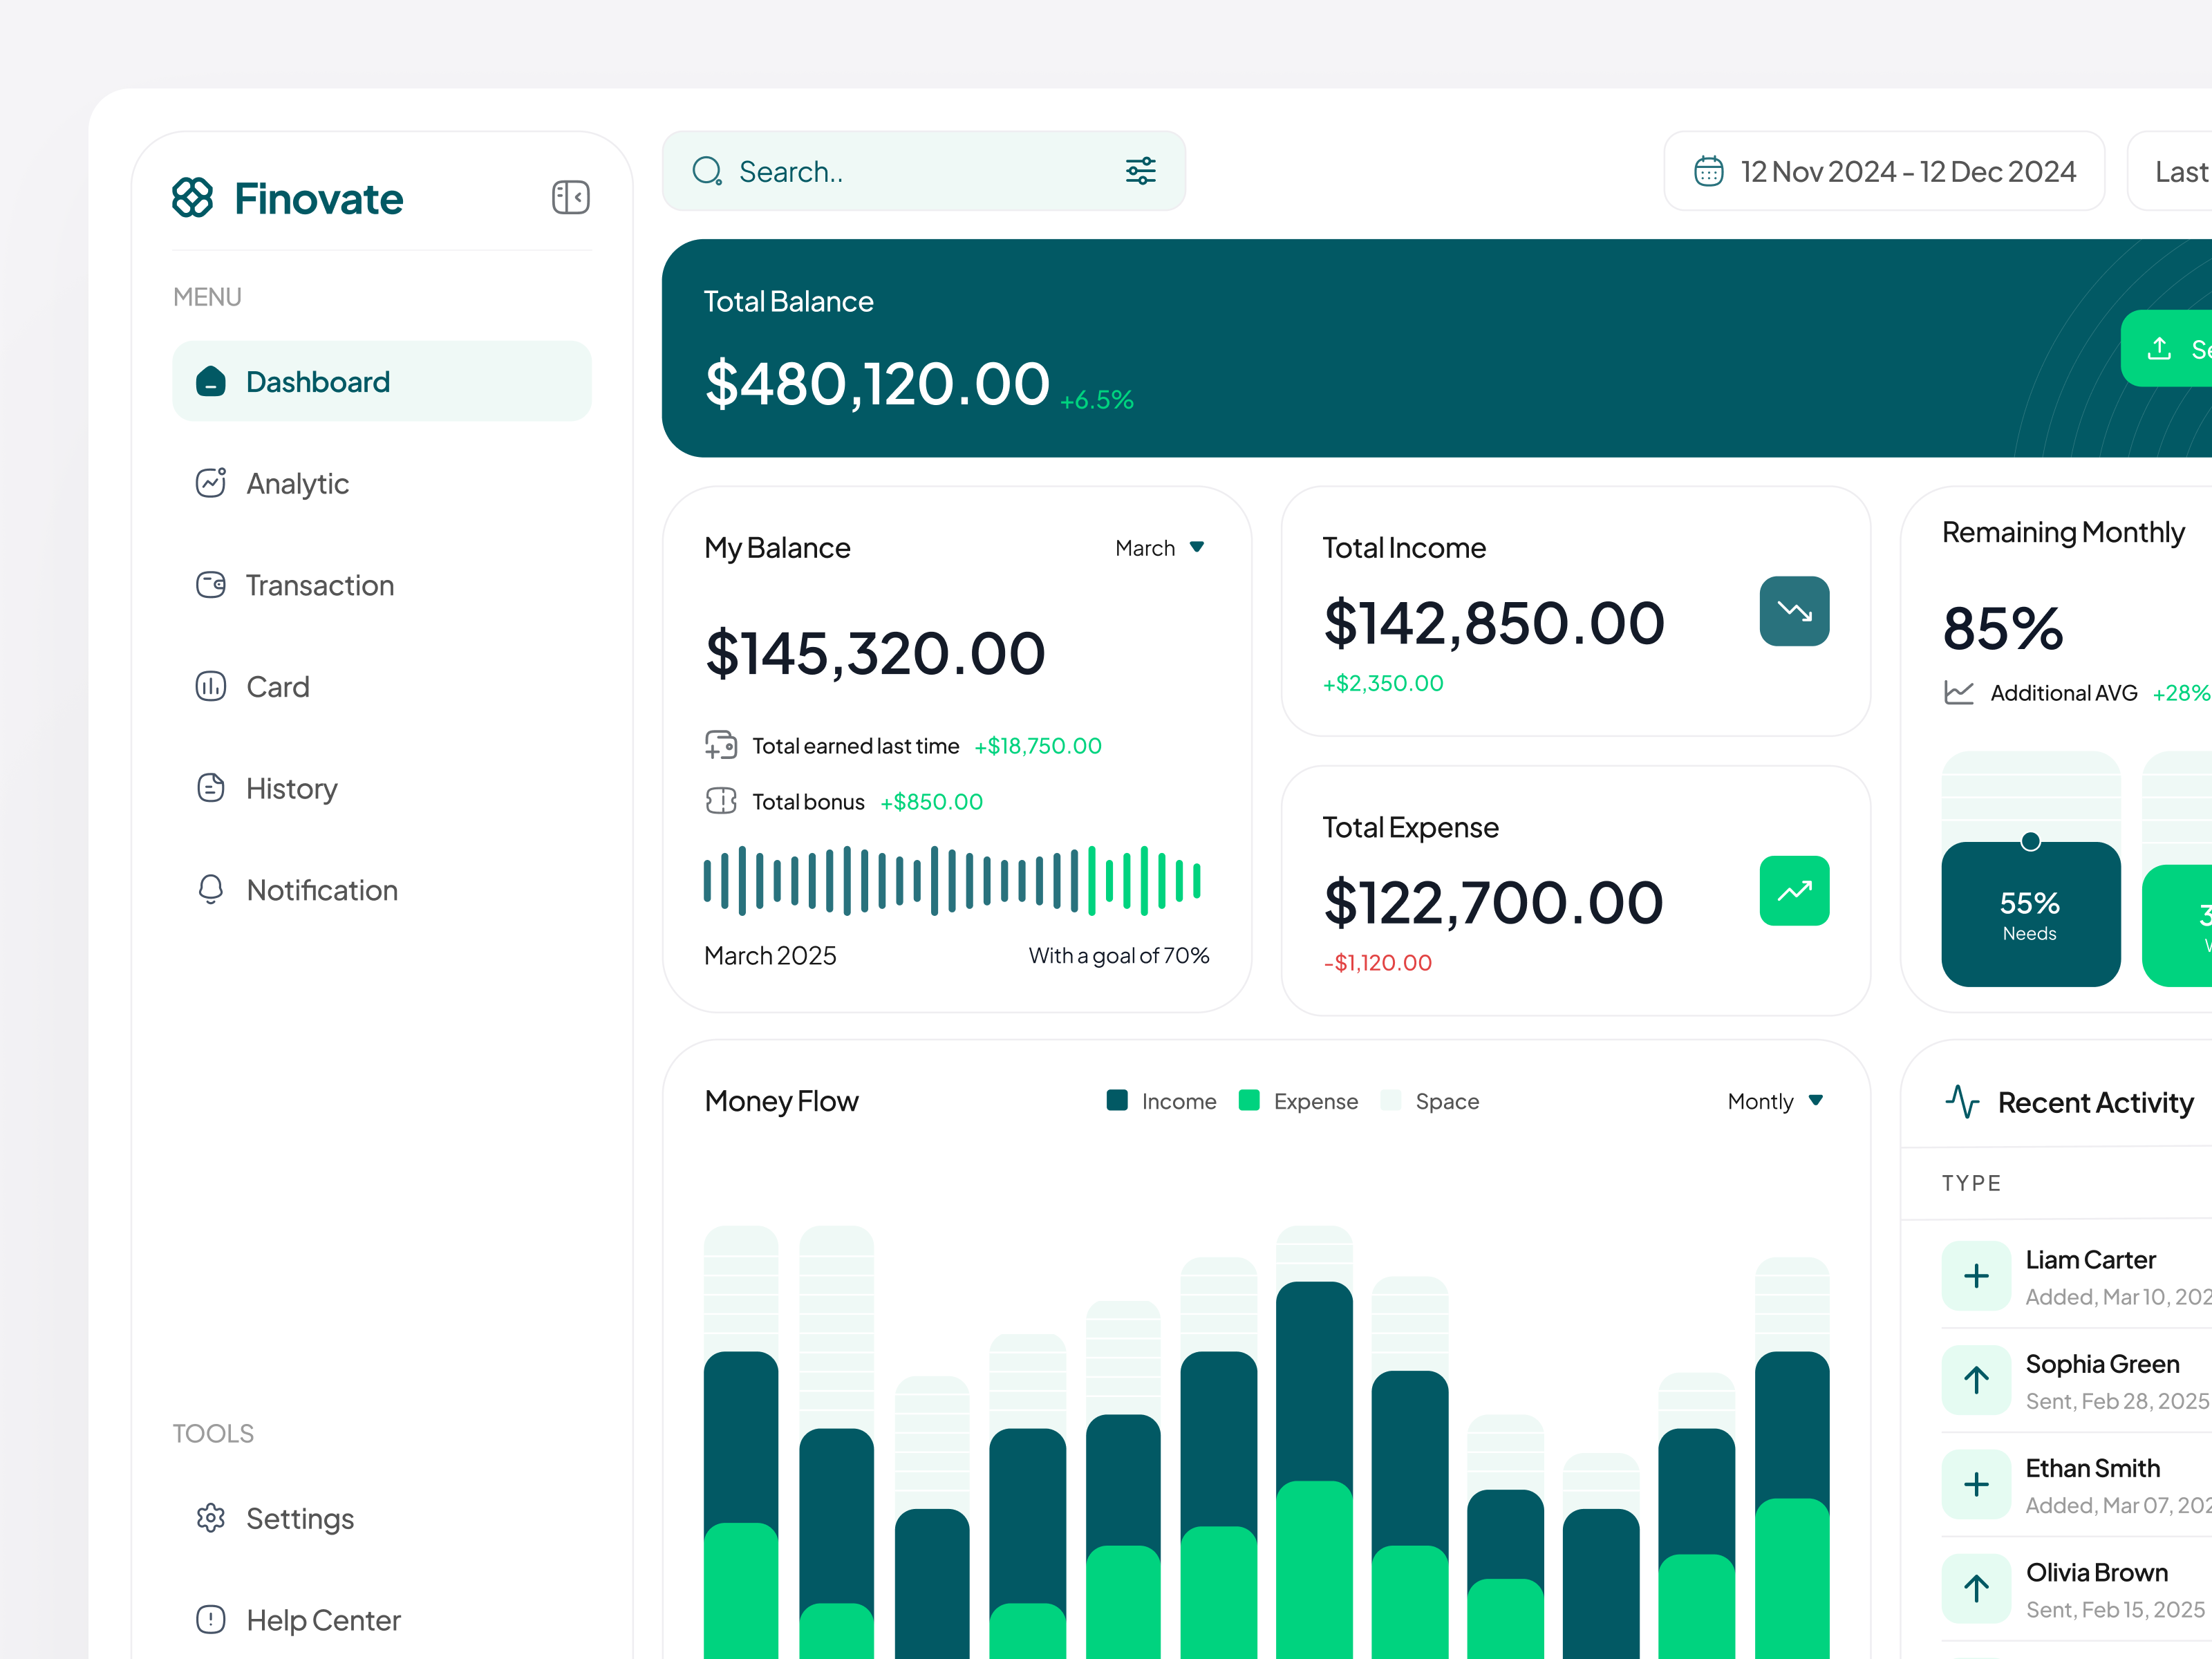This screenshot has width=2212, height=1659.
Task: Toggle the Expense legend swatch
Action: pos(1248,1100)
